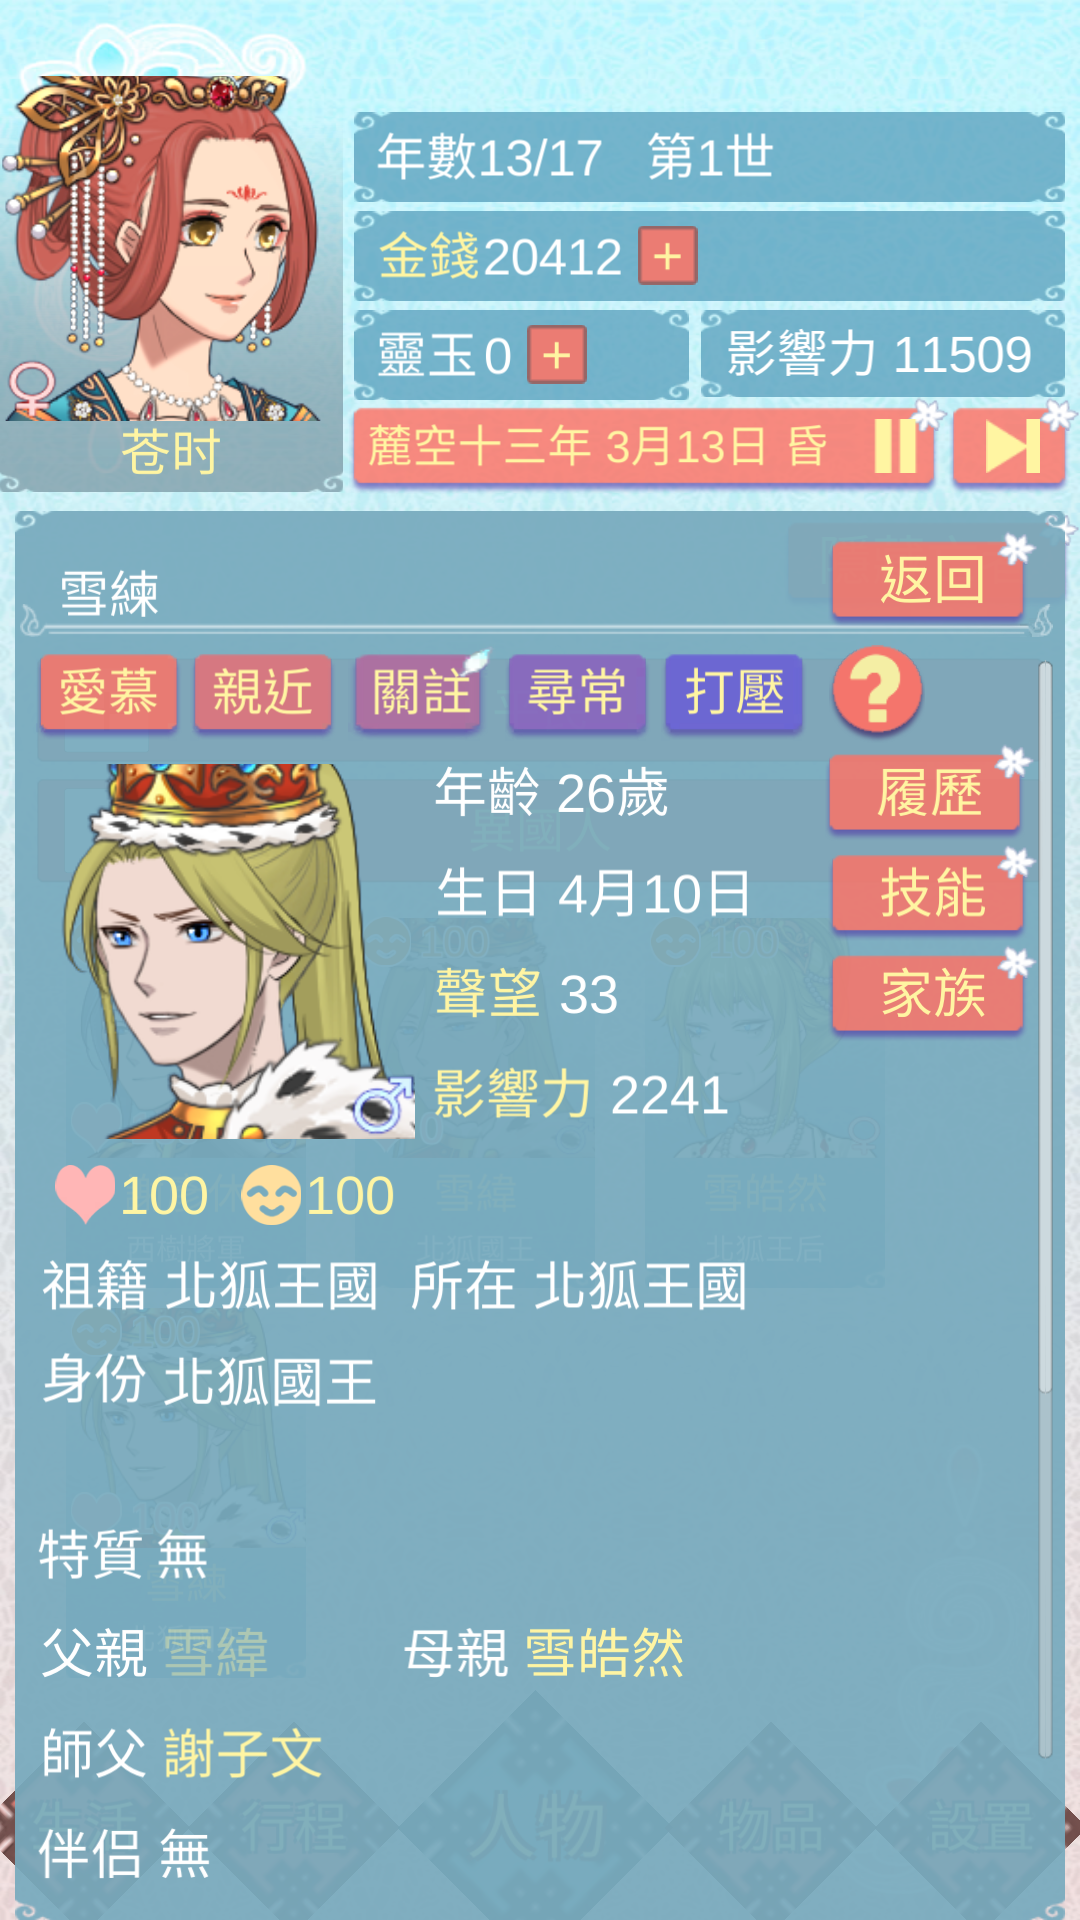1080x1920 pixels.
Task: Click the female symbol on the player avatar
Action: pos(31,388)
